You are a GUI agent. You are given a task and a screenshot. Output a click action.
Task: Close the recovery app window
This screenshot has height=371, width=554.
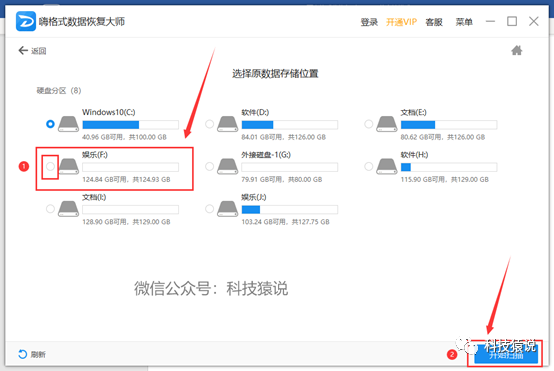534,22
